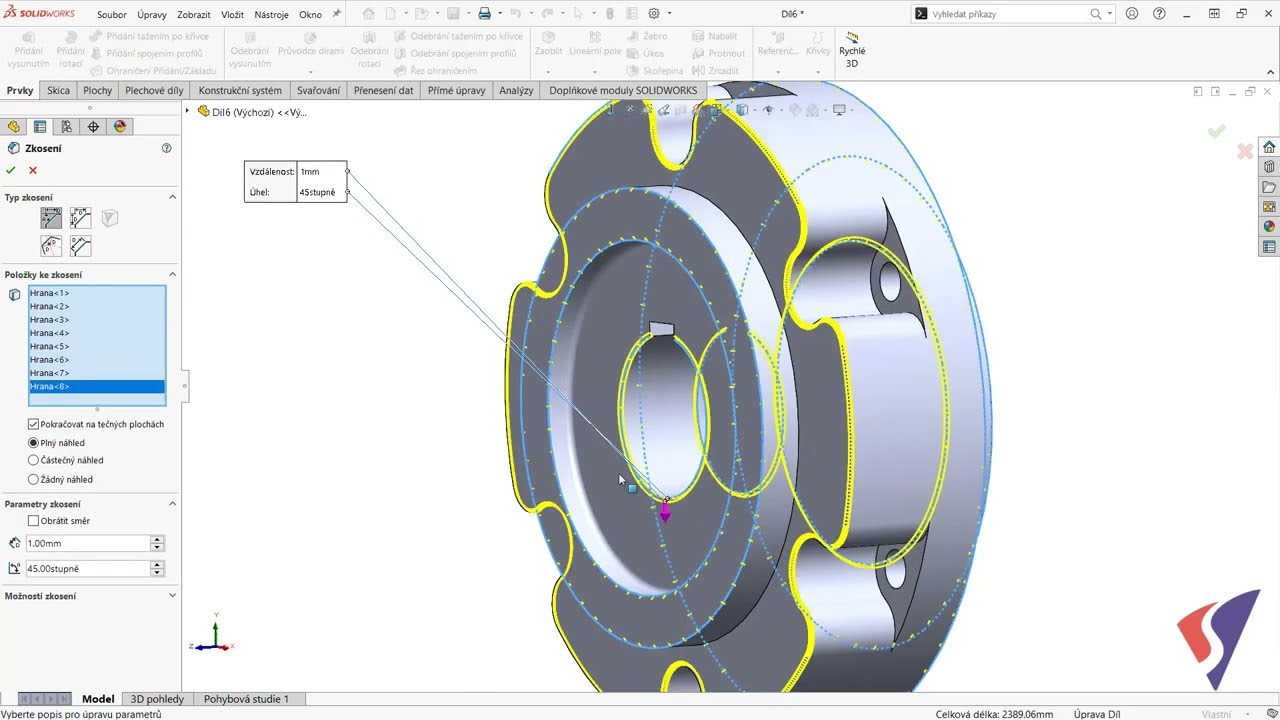Open the DisplayManager tab icon
This screenshot has width=1280, height=720.
click(120, 127)
